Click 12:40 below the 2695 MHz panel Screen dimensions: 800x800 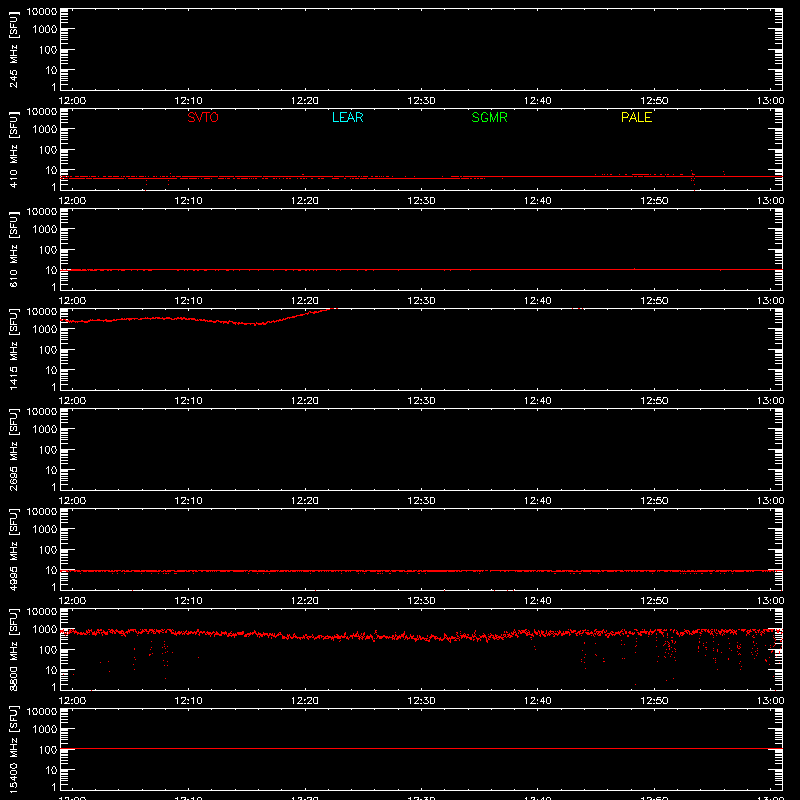(537, 501)
